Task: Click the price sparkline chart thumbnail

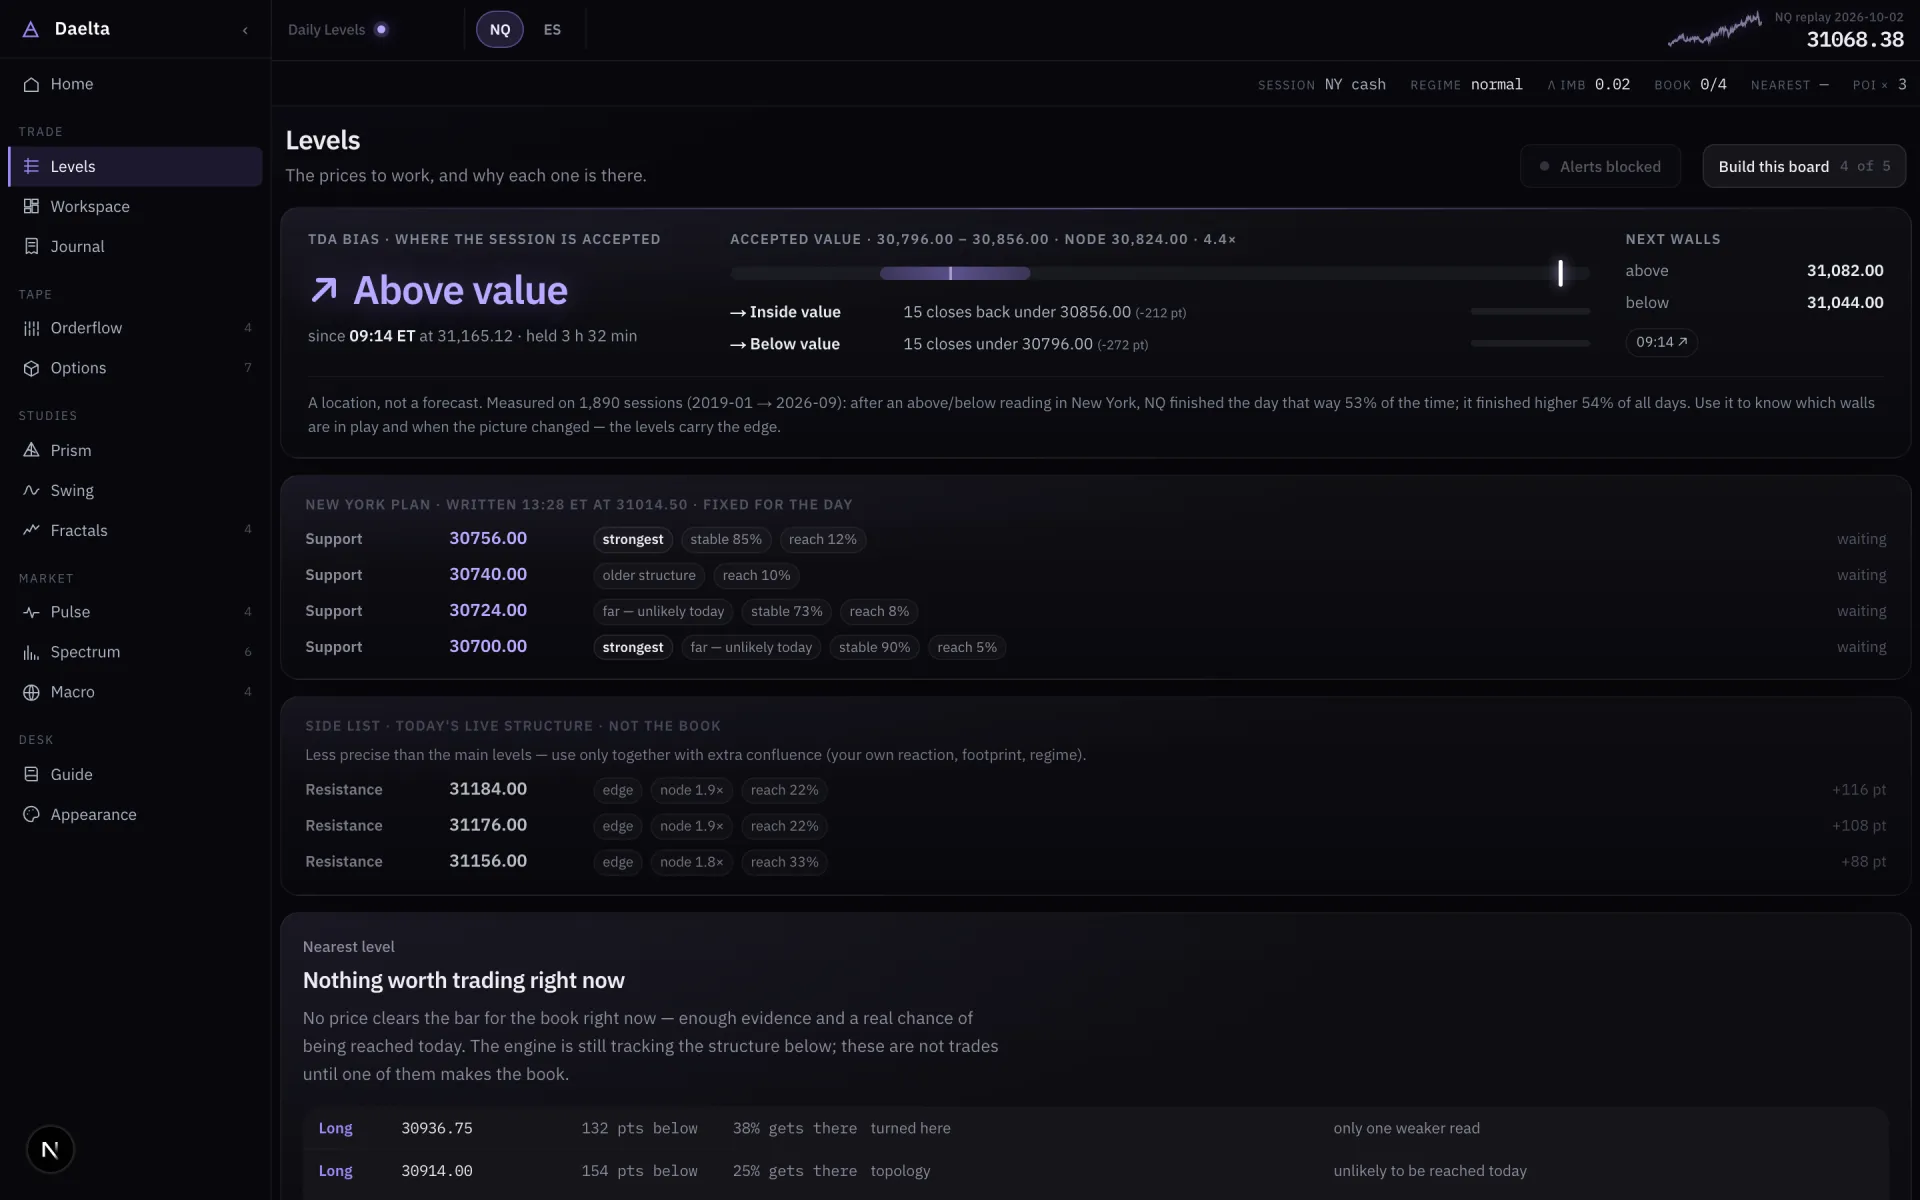Action: (x=1714, y=29)
